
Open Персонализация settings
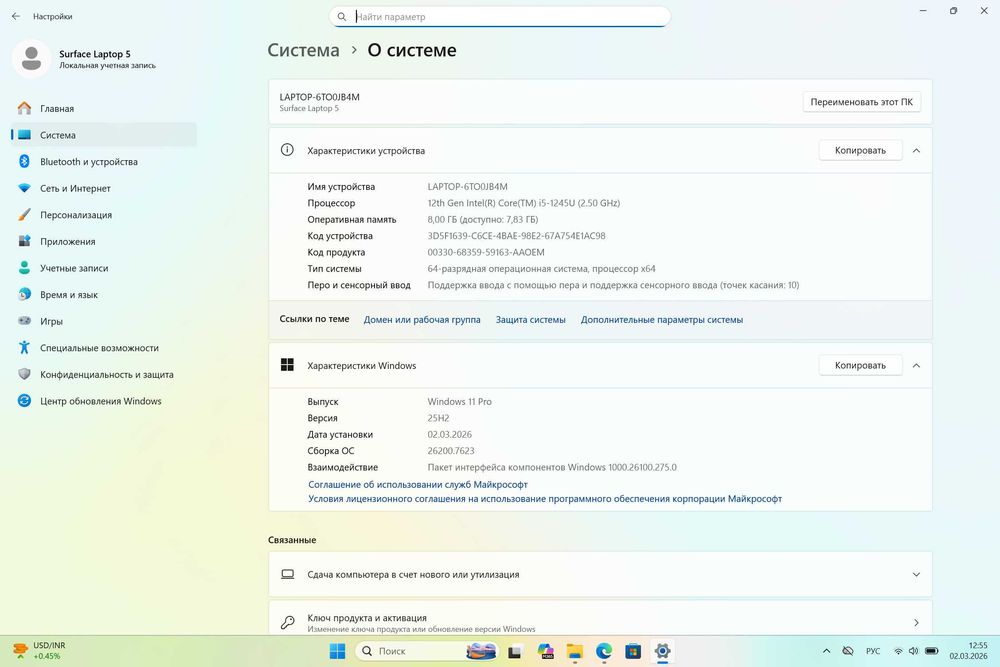104,215
